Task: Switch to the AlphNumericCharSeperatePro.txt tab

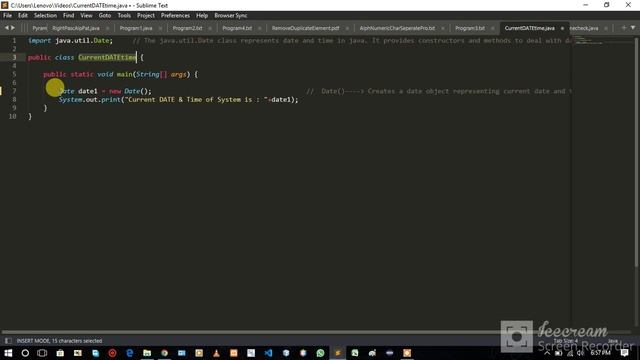Action: coord(397,28)
